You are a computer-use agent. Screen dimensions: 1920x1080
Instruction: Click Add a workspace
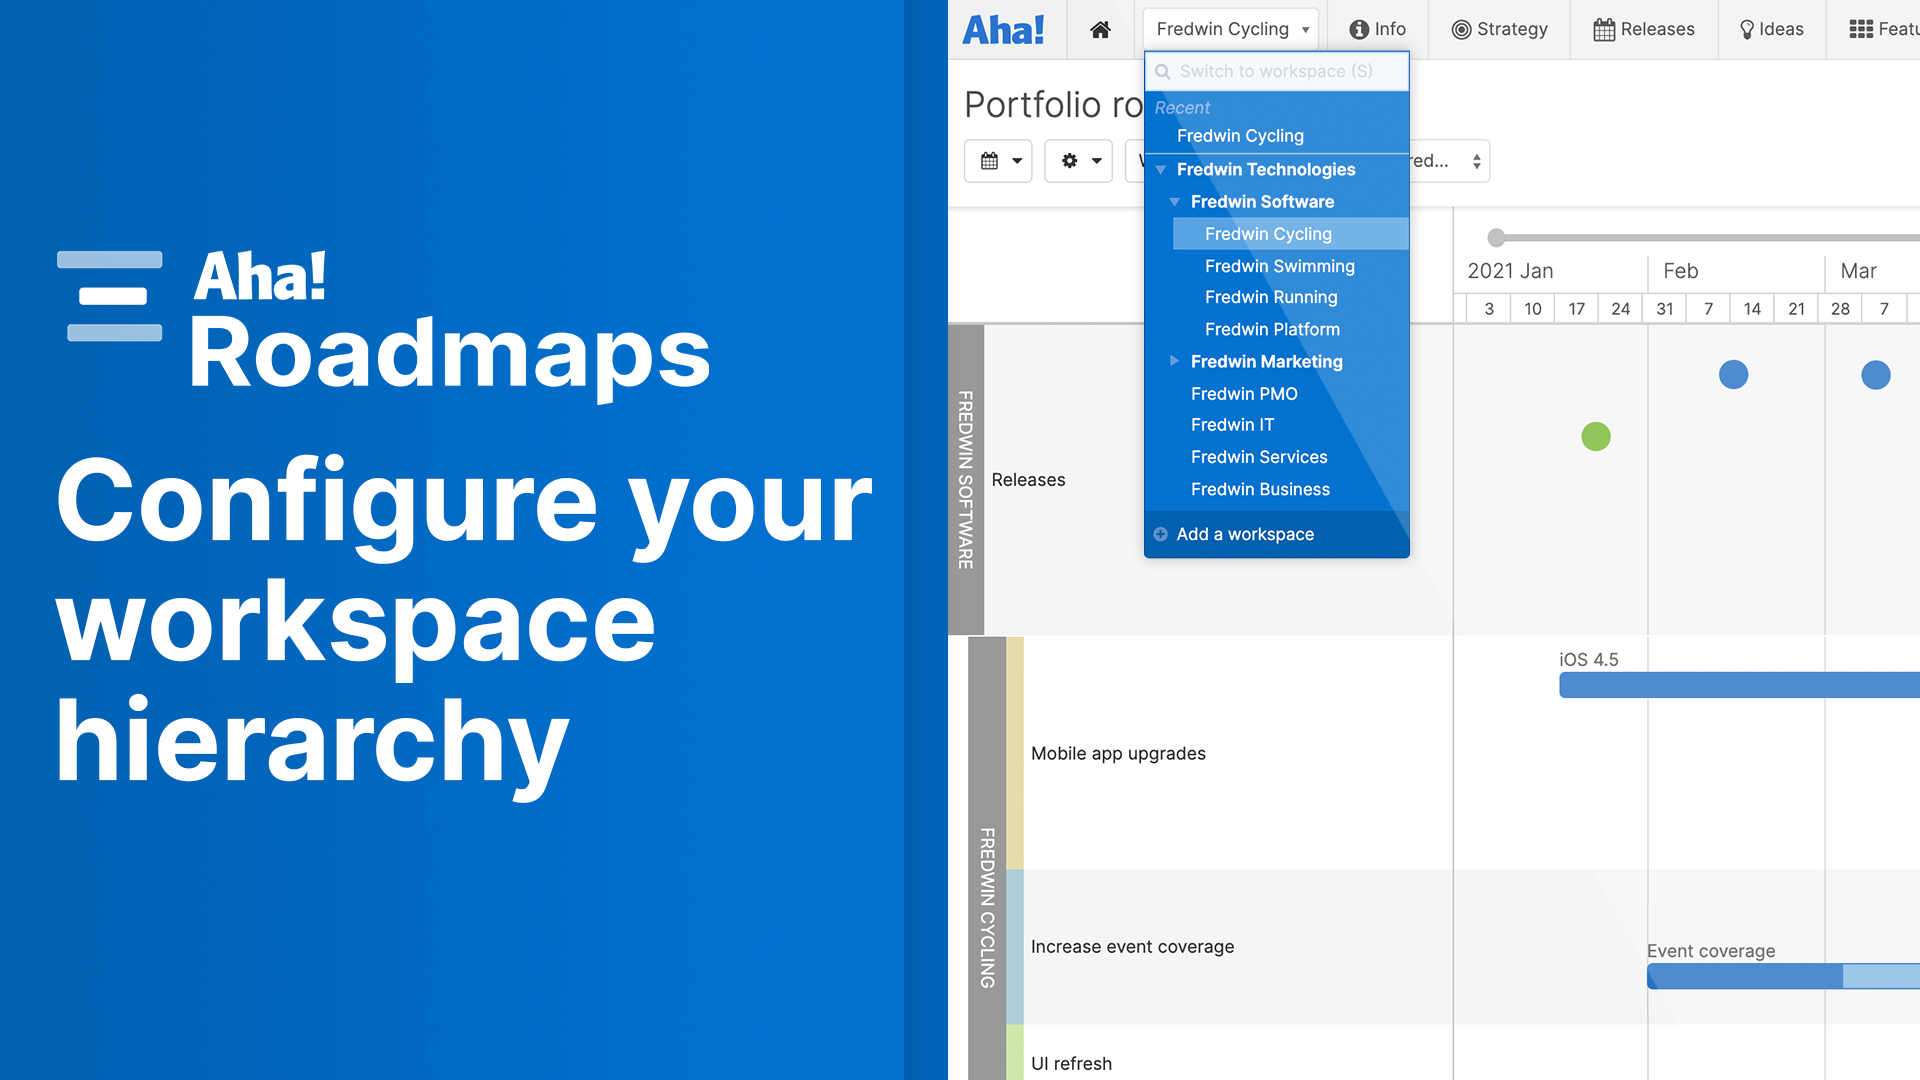coord(1245,534)
